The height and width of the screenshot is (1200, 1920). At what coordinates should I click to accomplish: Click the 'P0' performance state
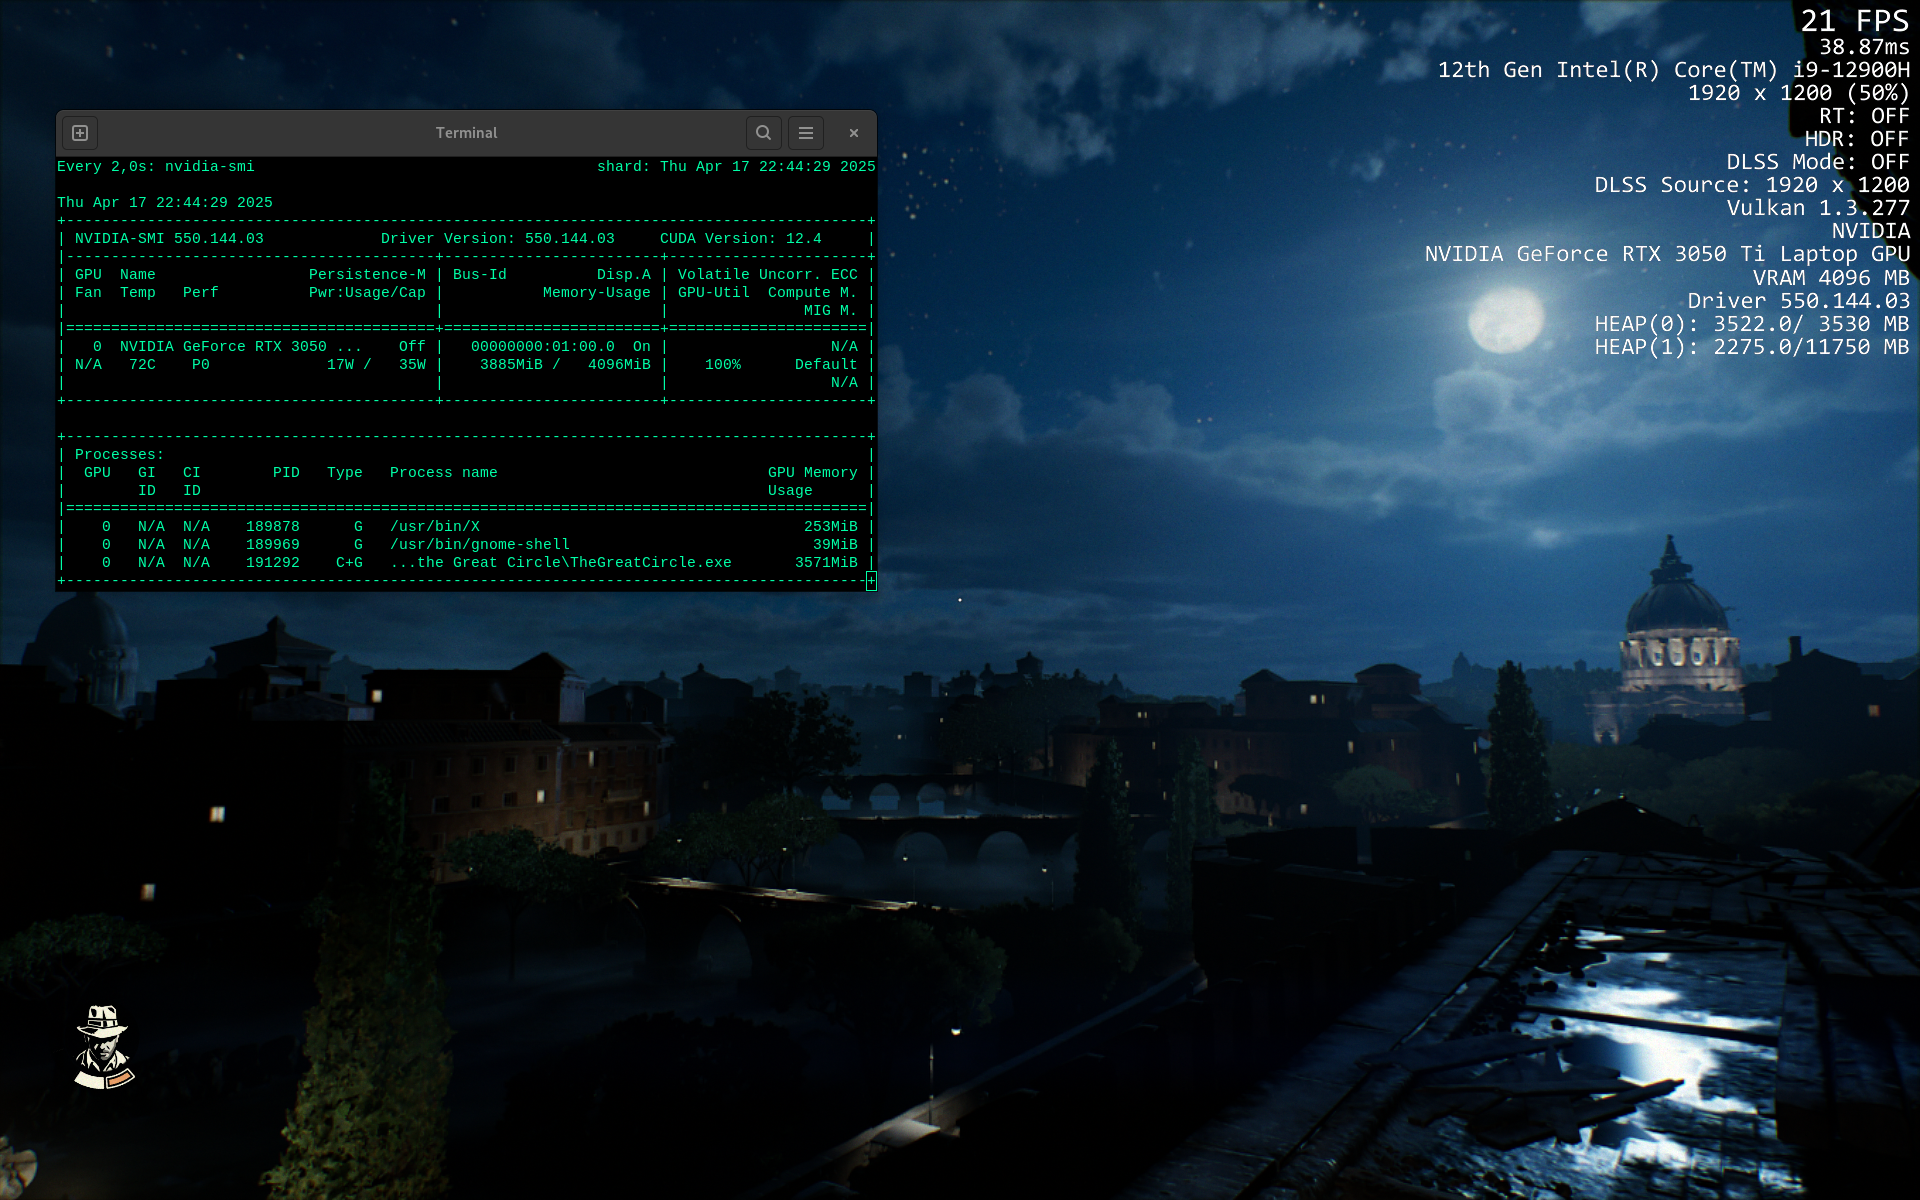(201, 365)
